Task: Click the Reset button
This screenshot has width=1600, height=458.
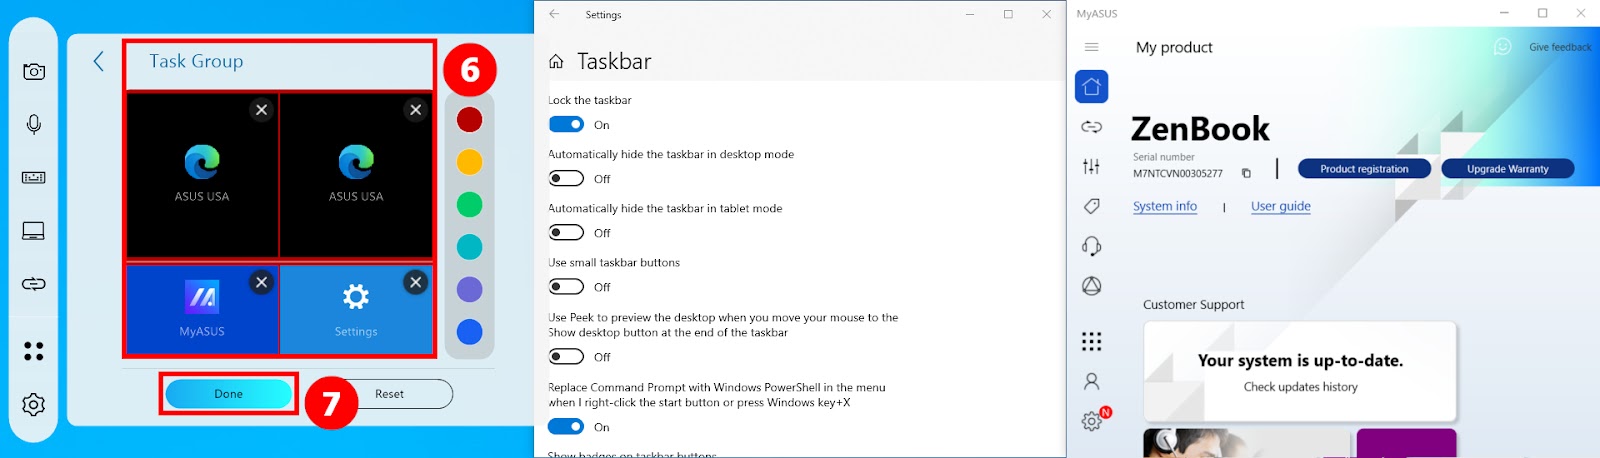Action: [x=390, y=394]
